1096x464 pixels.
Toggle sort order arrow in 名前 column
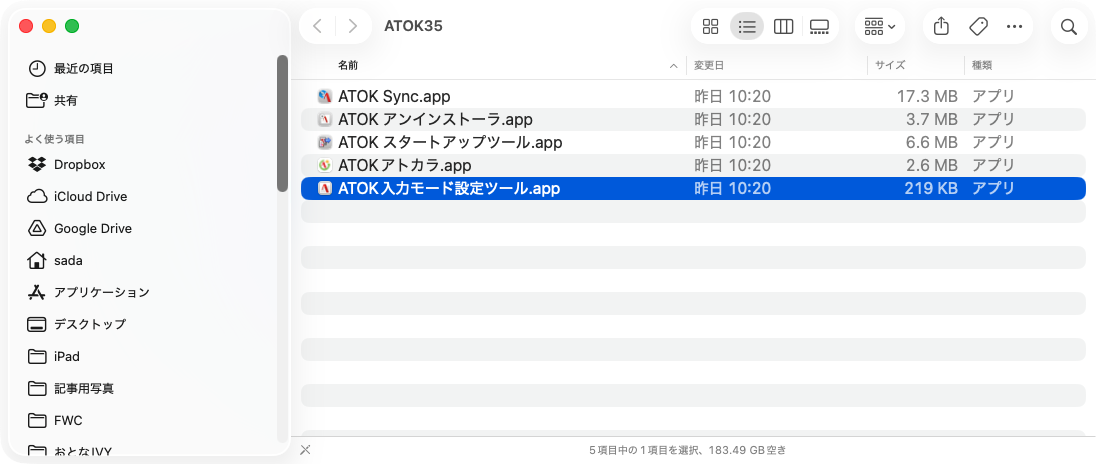(674, 66)
